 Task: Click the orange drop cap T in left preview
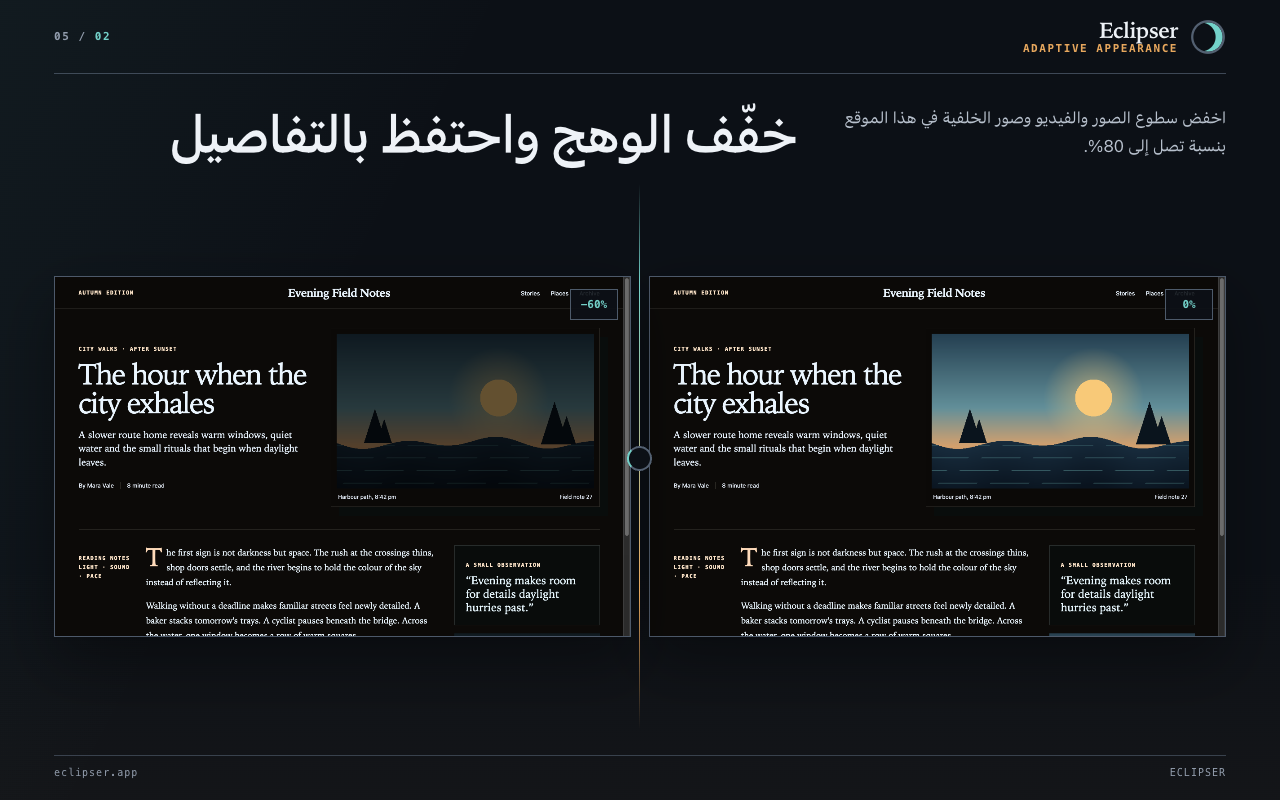click(154, 558)
